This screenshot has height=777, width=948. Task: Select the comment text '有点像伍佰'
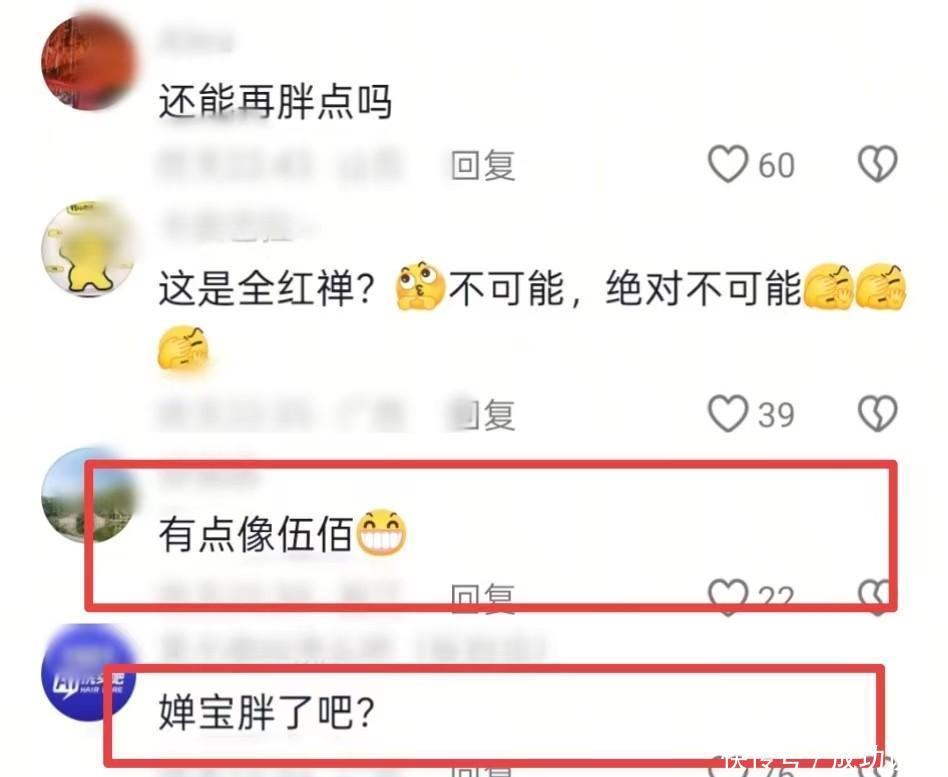pyautogui.click(x=255, y=534)
